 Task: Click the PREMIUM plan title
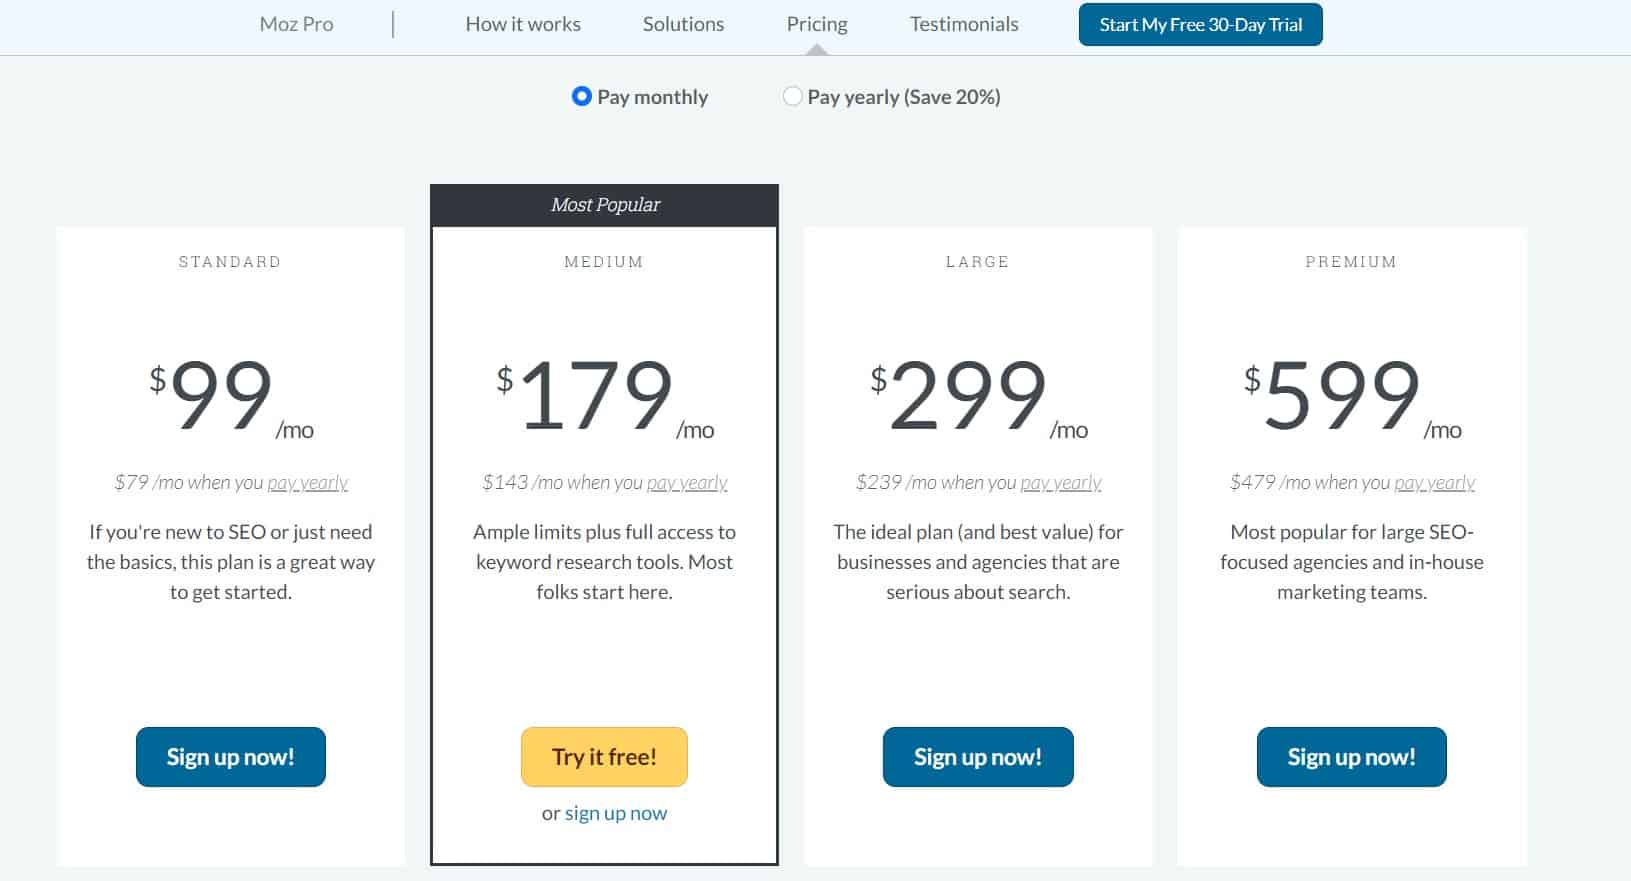tap(1351, 262)
